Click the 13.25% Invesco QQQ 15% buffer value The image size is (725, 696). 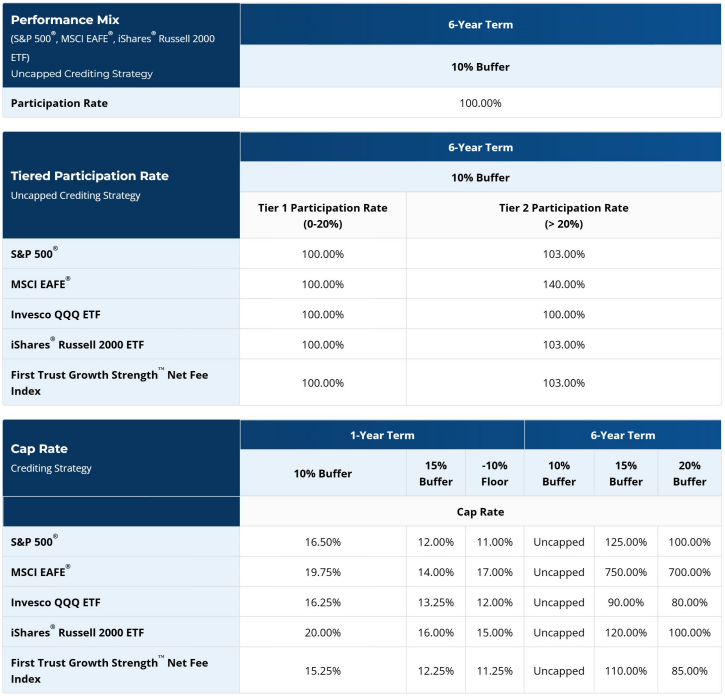pyautogui.click(x=436, y=603)
